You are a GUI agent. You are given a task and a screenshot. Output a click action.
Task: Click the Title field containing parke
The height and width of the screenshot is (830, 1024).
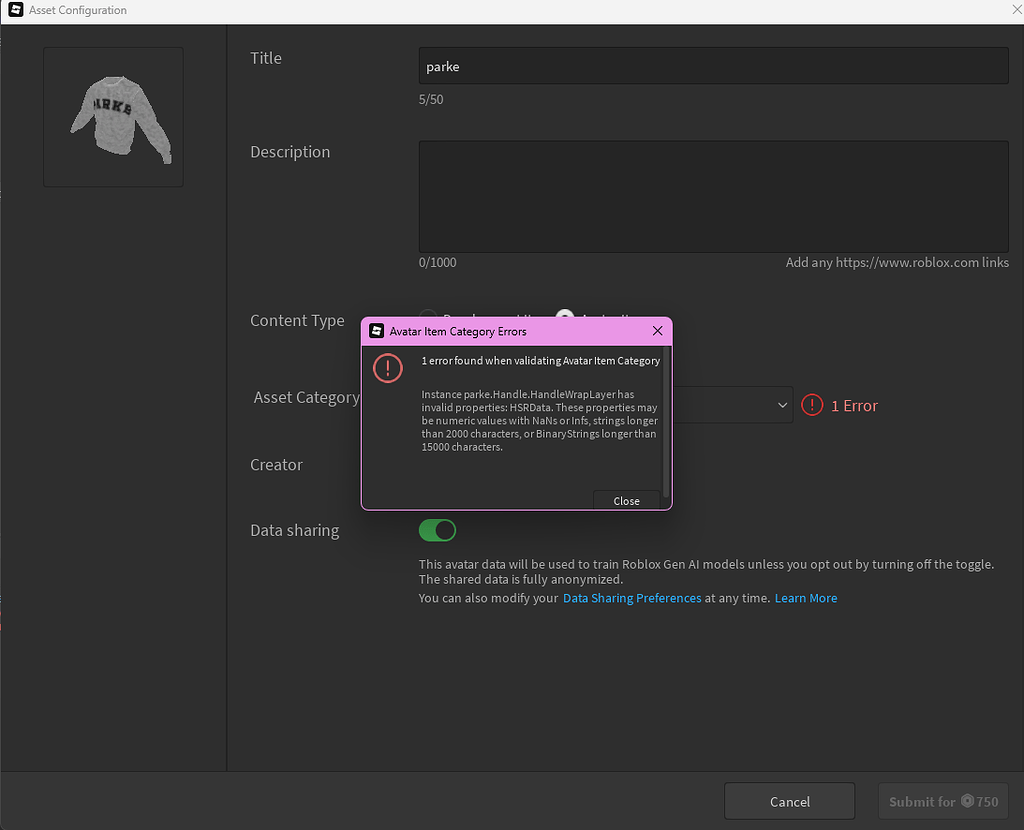coord(713,65)
